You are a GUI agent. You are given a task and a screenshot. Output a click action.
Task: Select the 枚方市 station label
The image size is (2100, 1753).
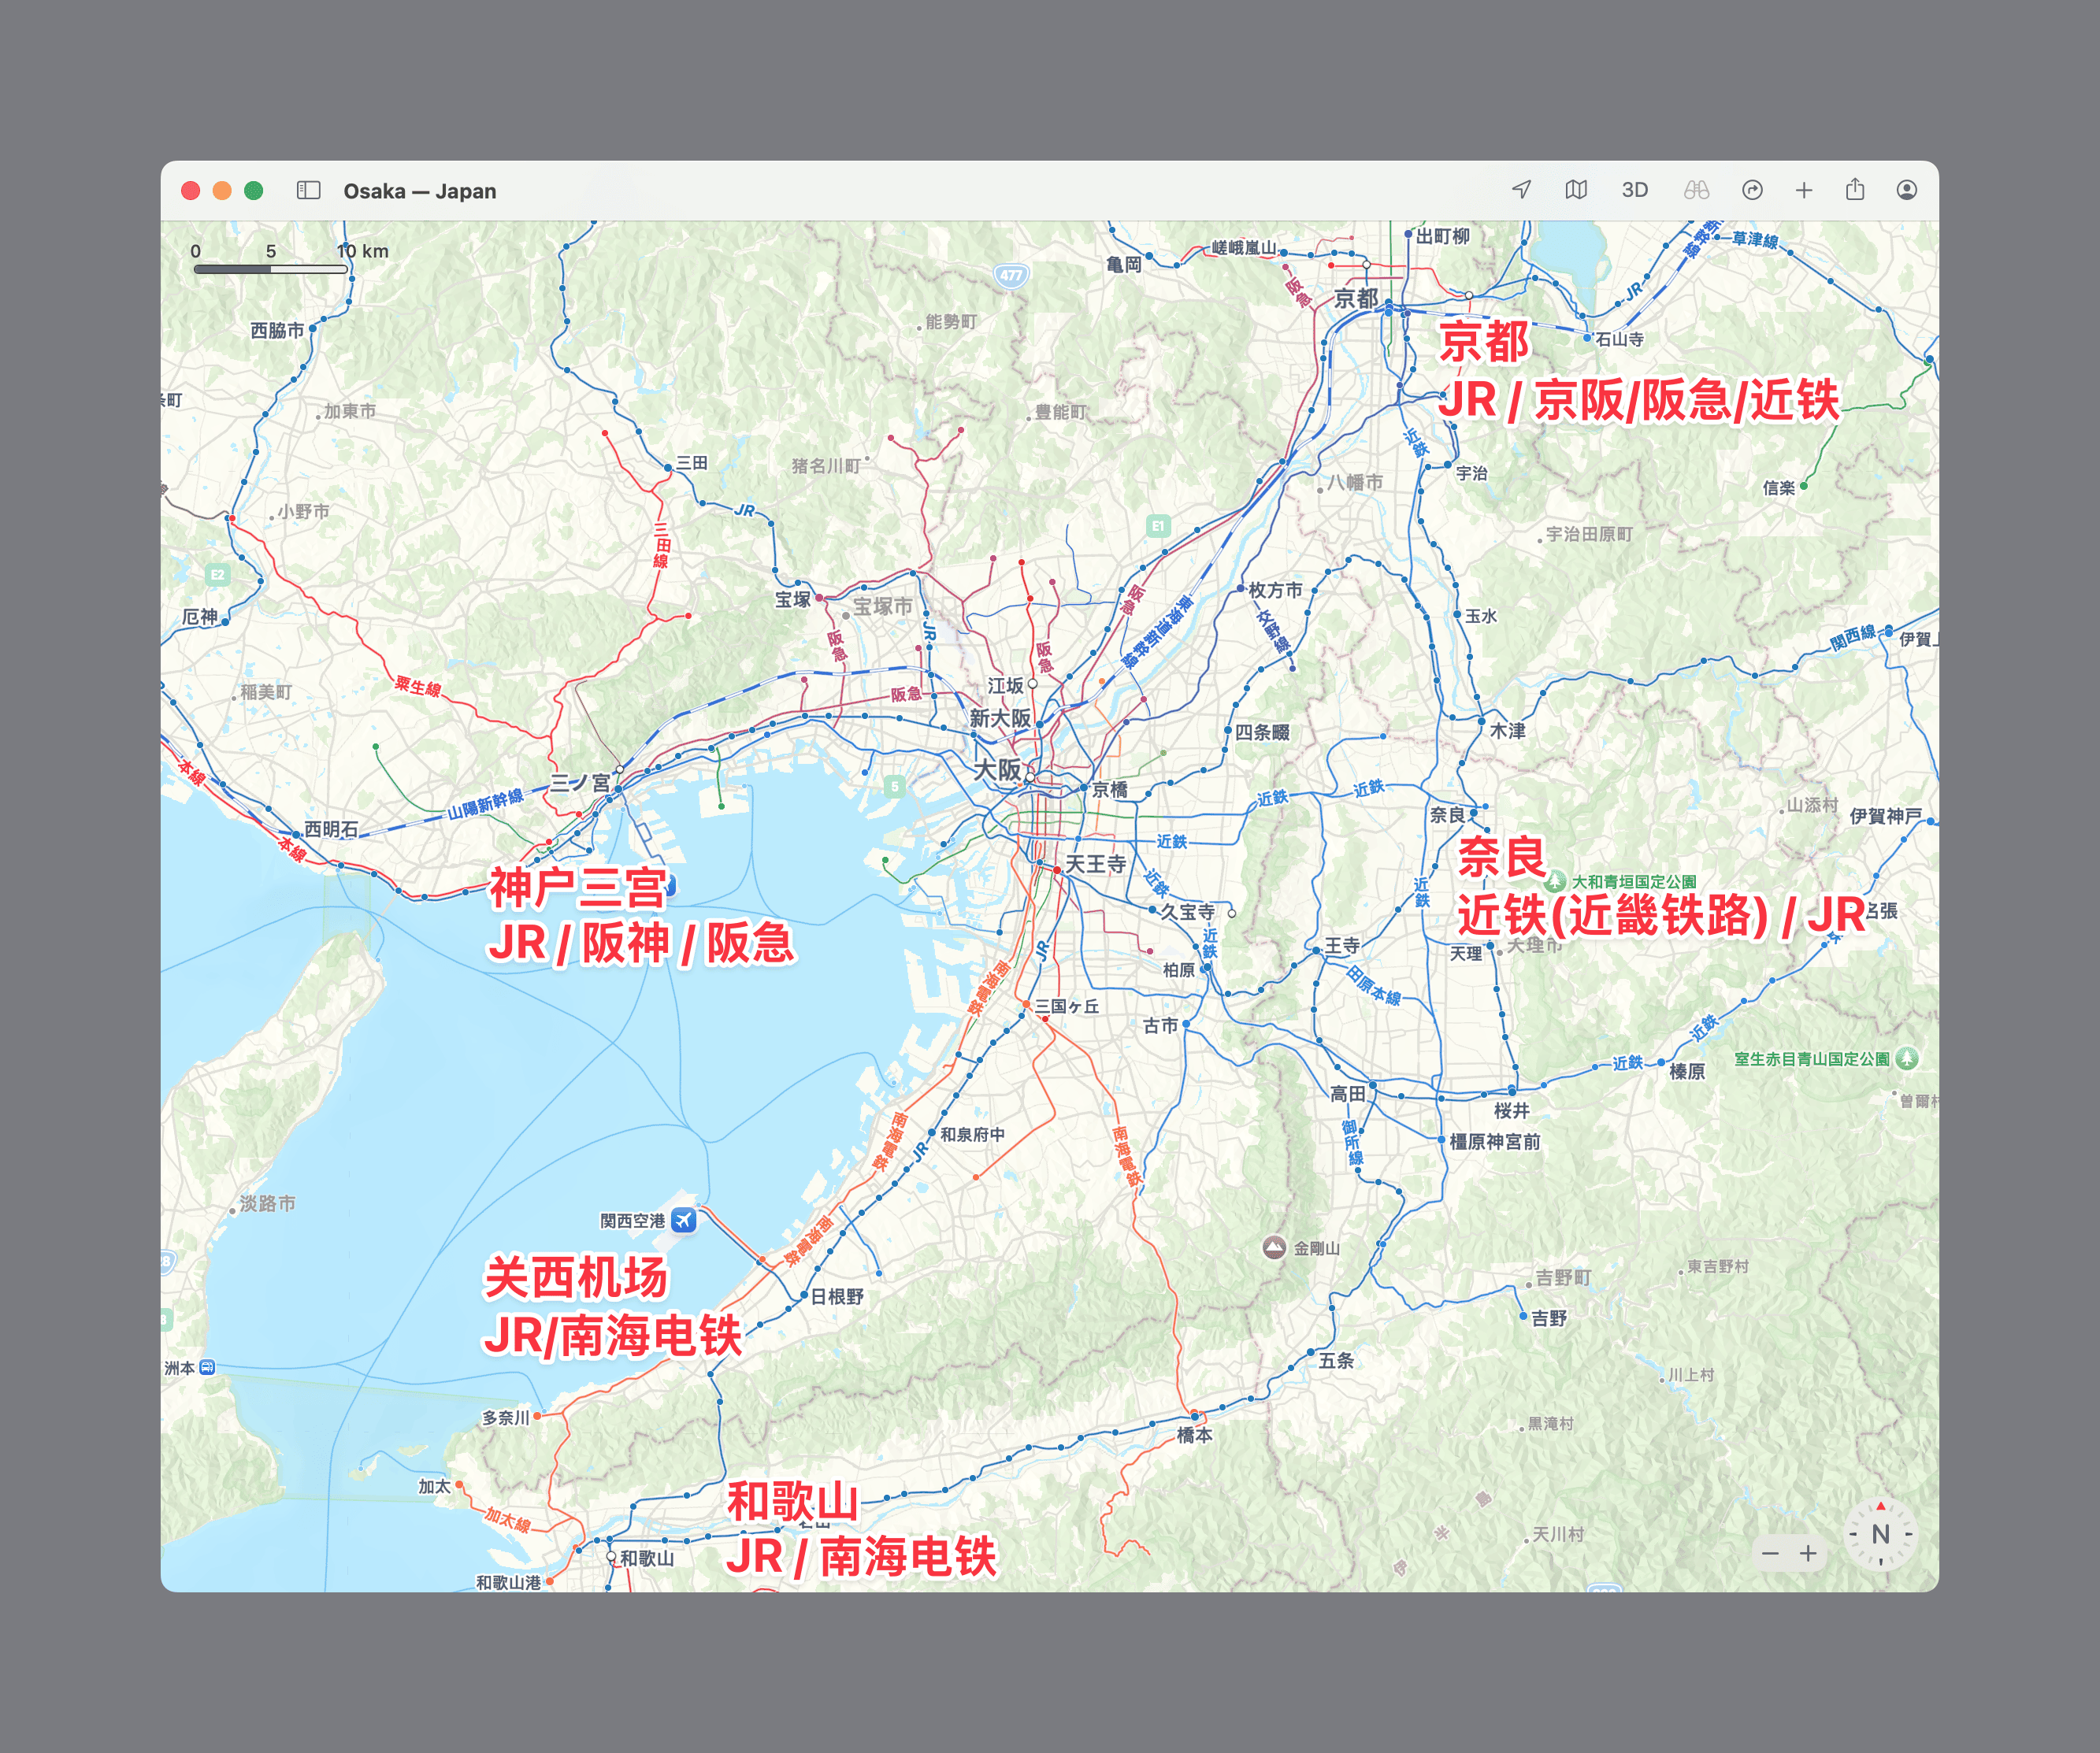coord(1275,590)
